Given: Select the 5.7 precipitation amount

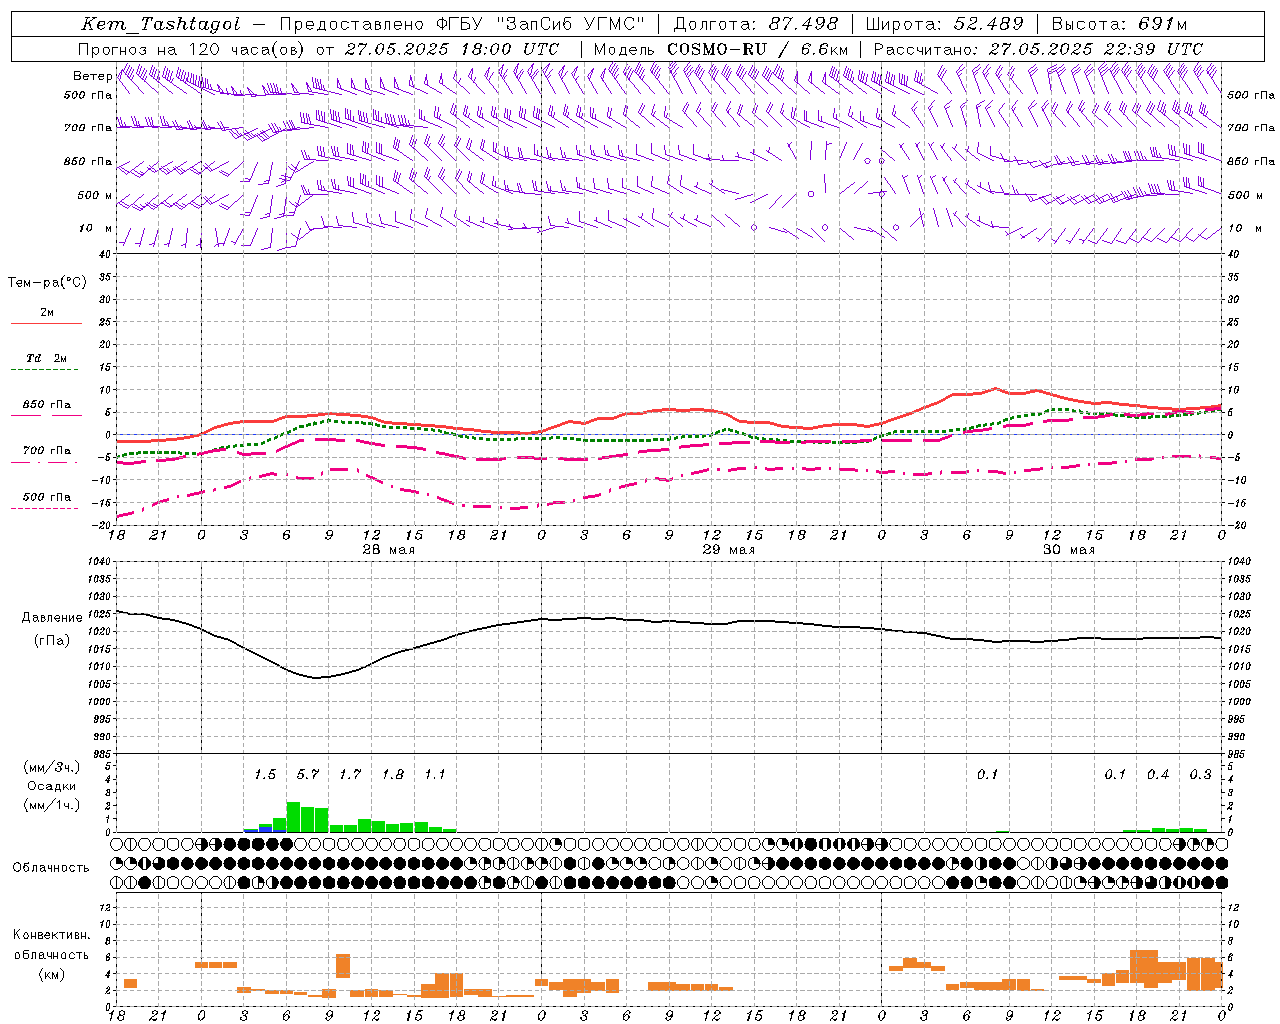Looking at the screenshot, I should [x=308, y=775].
